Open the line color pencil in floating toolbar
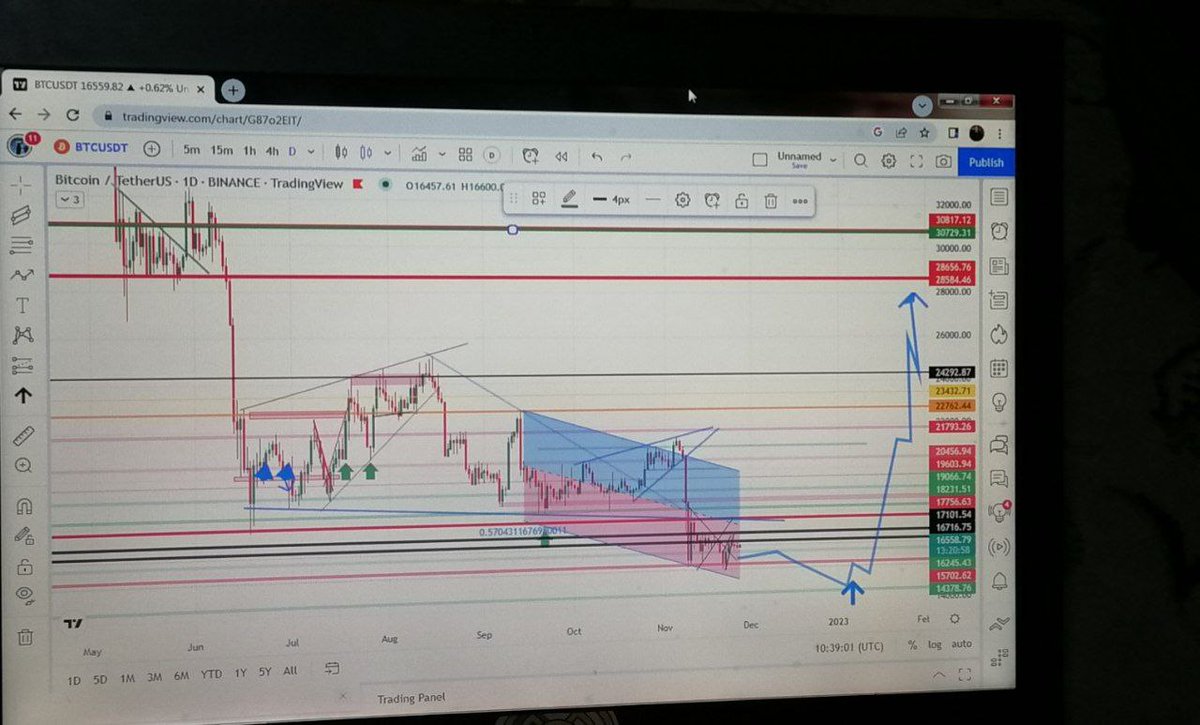 pos(569,199)
